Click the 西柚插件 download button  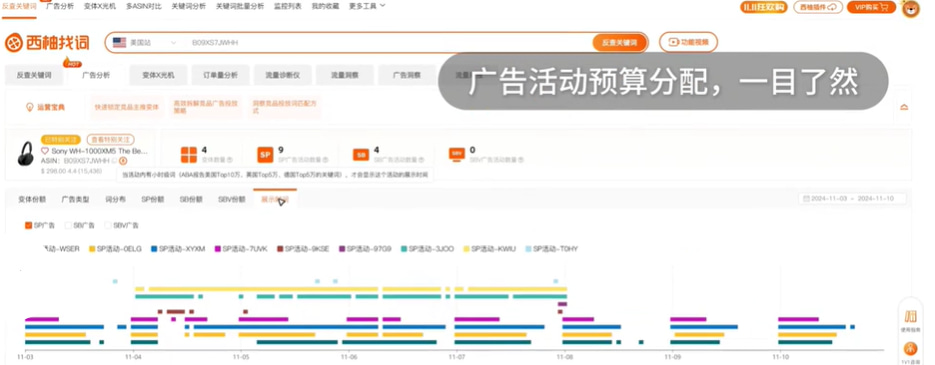coord(818,7)
